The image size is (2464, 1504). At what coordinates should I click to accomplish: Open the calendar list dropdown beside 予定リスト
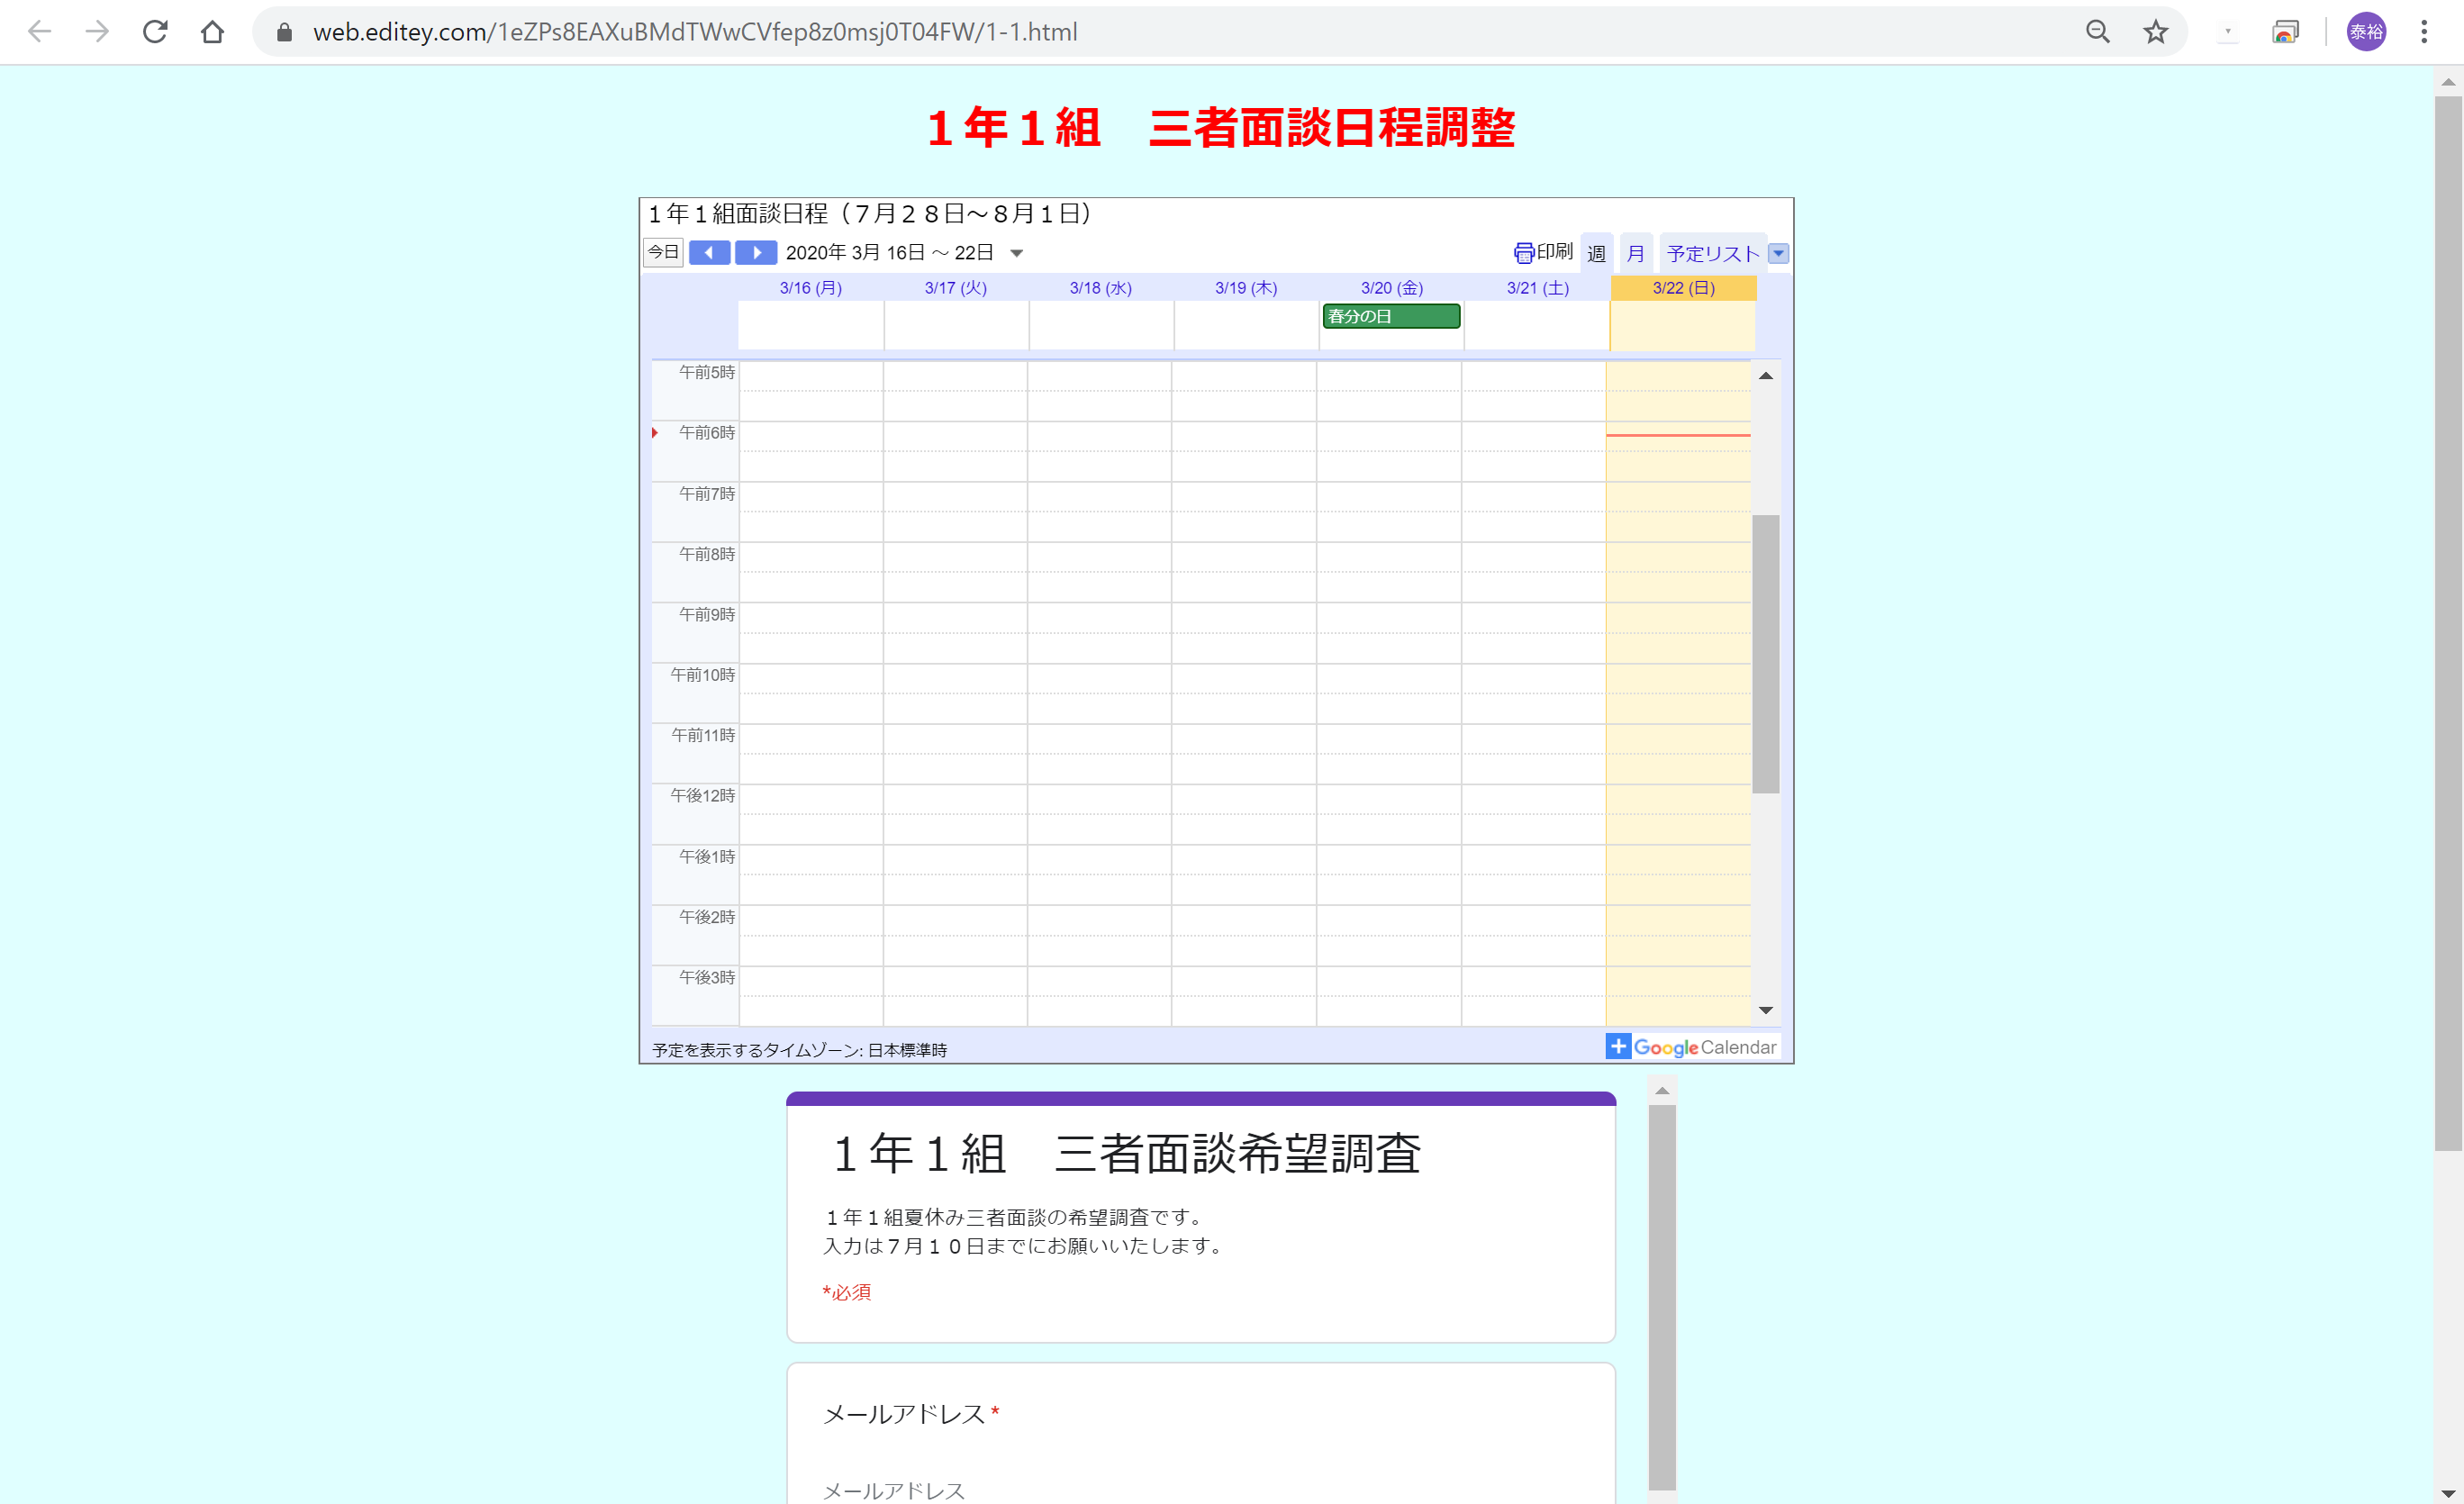pyautogui.click(x=1778, y=254)
